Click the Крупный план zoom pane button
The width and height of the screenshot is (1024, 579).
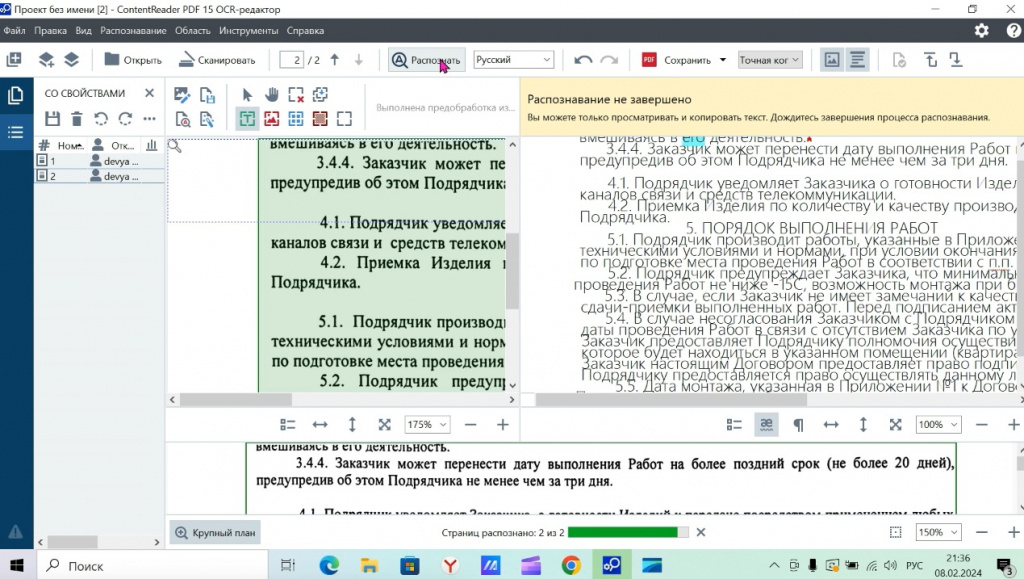click(x=215, y=533)
